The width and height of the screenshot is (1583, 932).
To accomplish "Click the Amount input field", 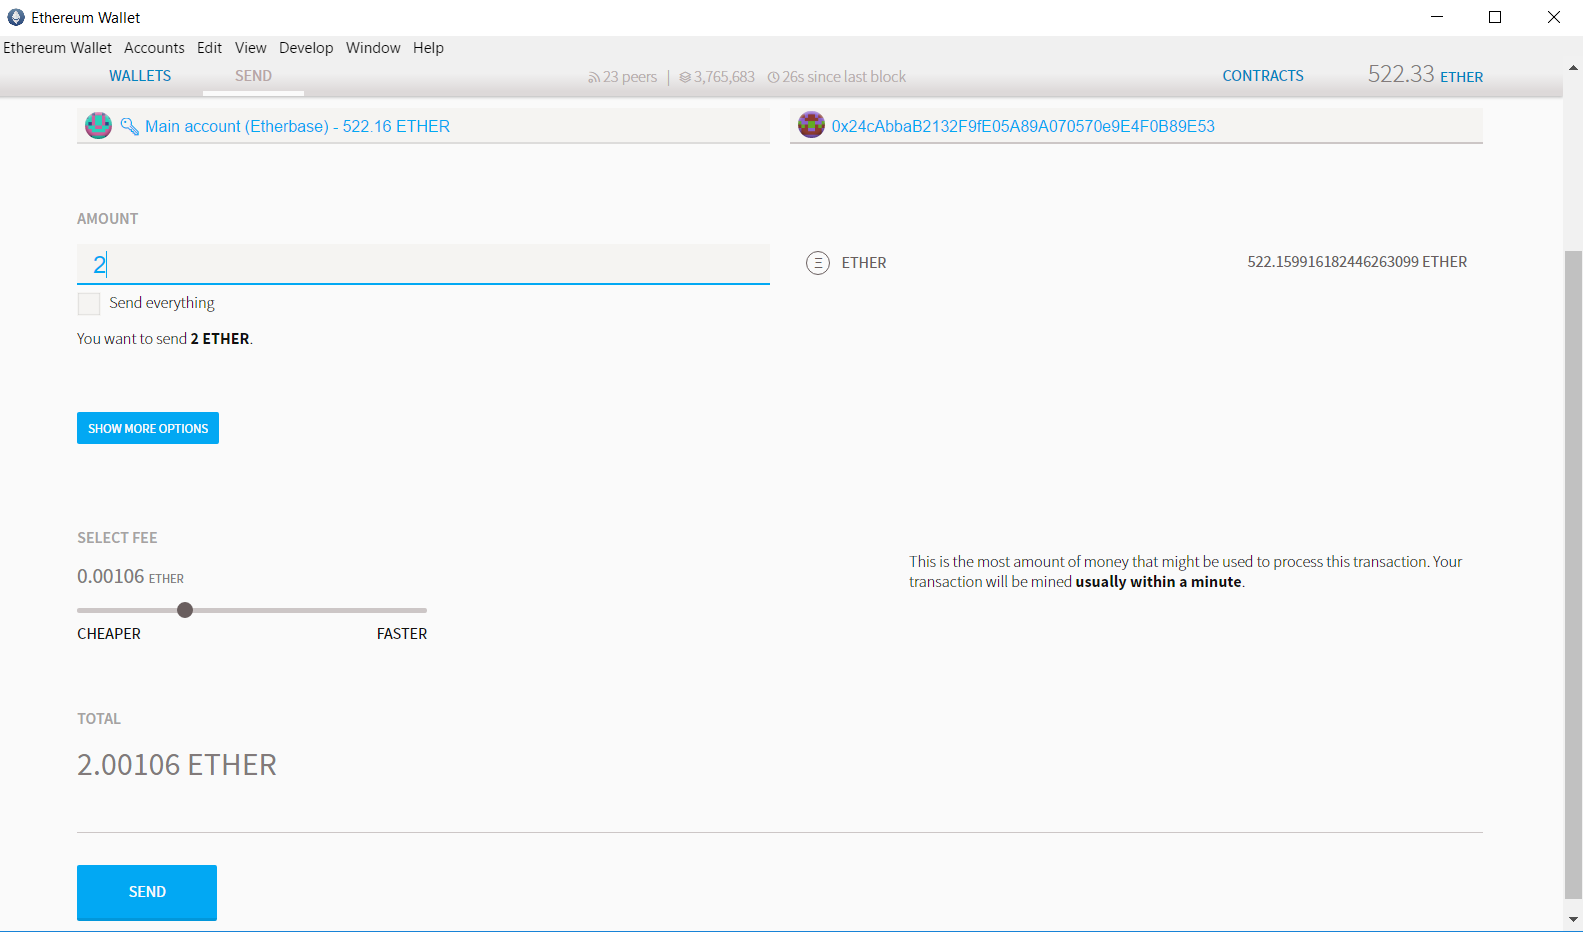I will pos(423,264).
